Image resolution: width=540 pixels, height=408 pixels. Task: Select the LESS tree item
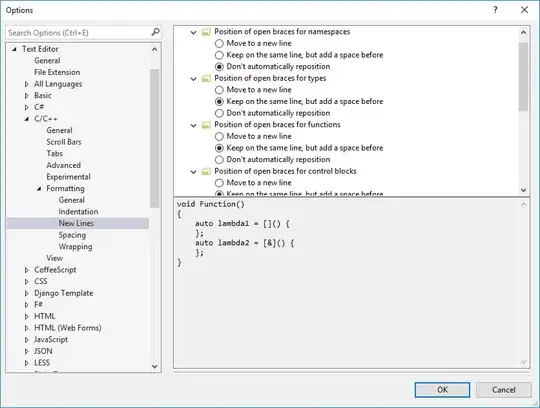42,363
